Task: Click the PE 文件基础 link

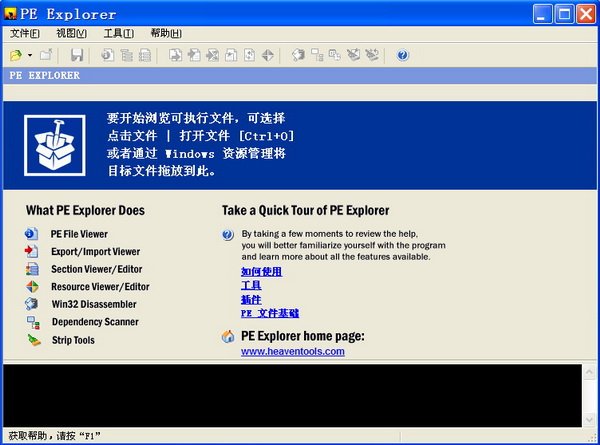Action: click(270, 313)
